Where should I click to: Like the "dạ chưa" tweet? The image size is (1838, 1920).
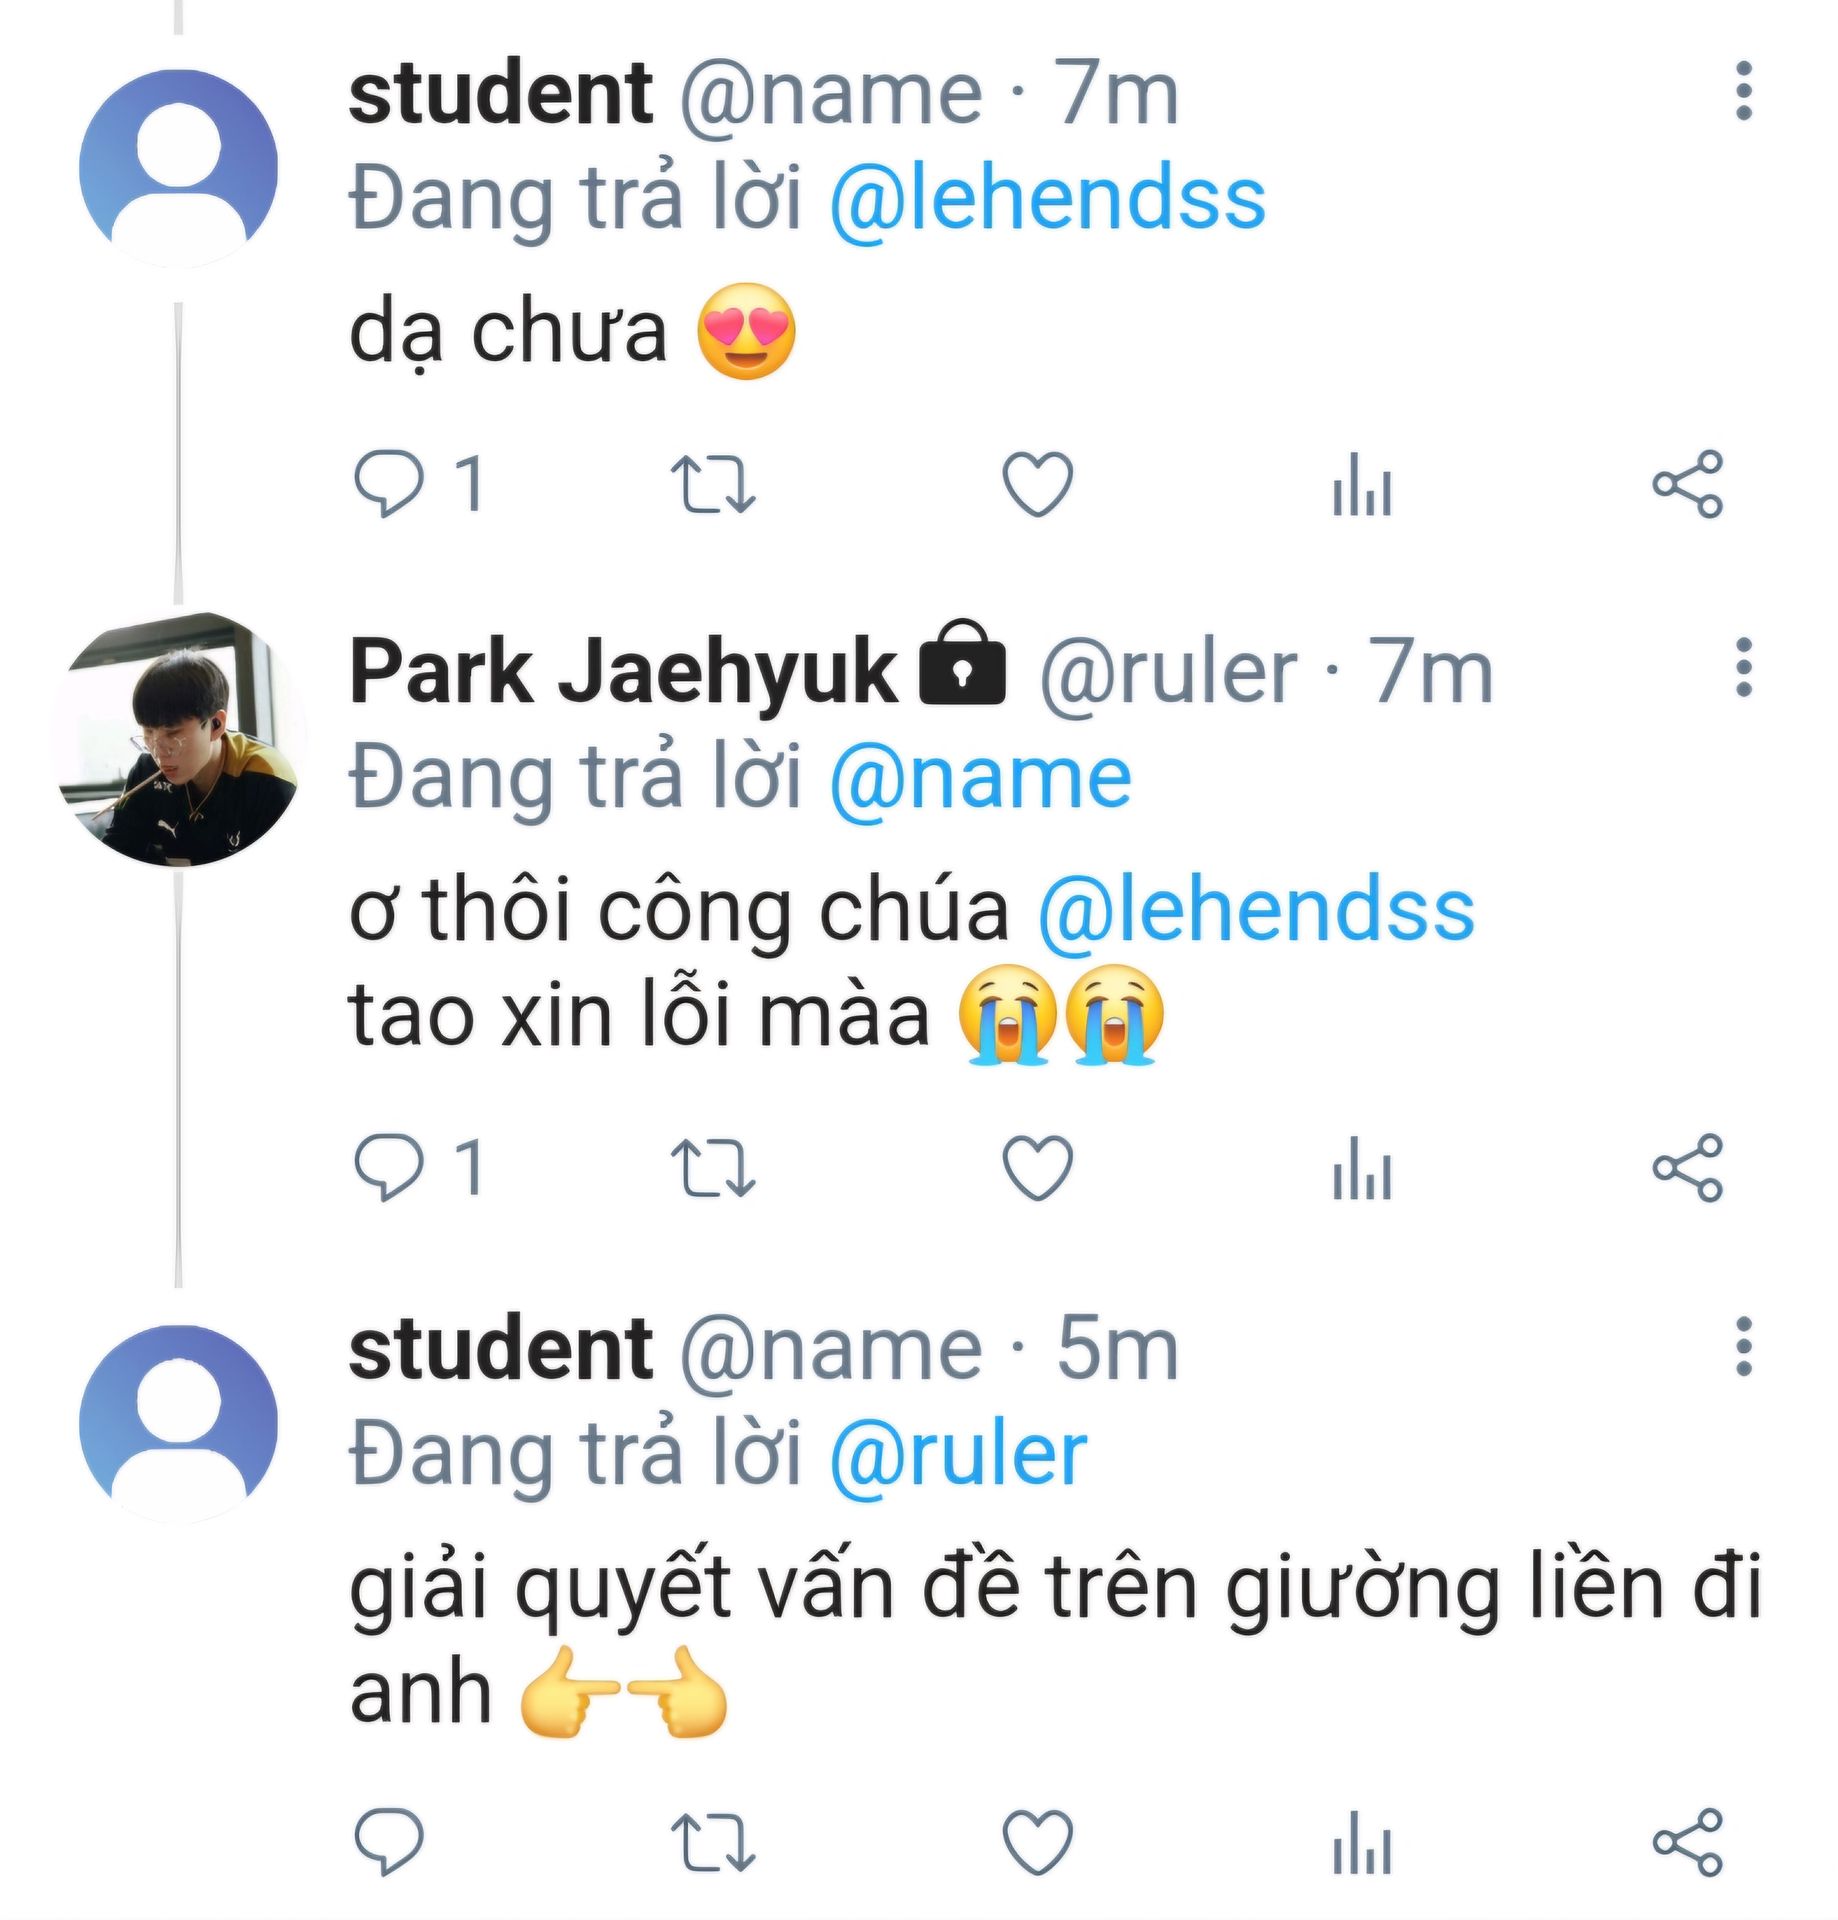tap(1037, 484)
